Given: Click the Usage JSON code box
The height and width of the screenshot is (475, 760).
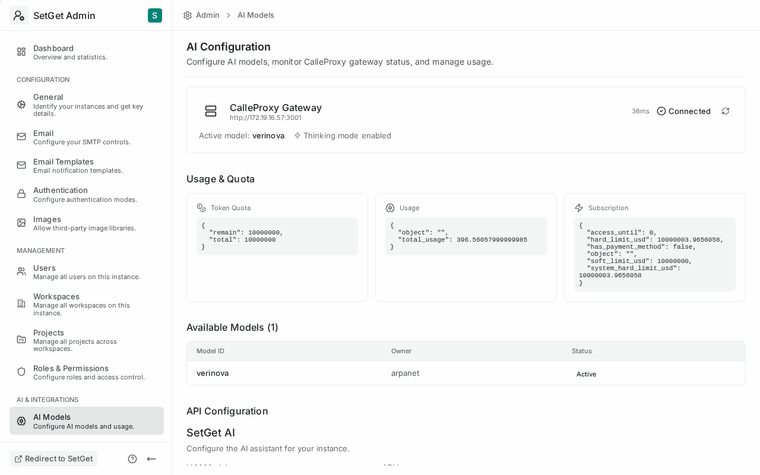Looking at the screenshot, I should 466,237.
